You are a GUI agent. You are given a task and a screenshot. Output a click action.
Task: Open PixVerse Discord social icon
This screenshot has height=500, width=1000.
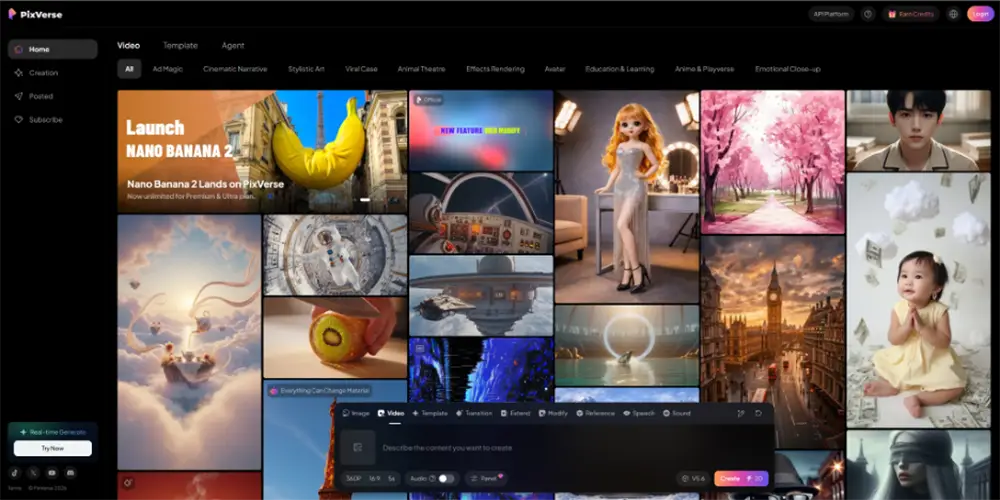click(70, 472)
